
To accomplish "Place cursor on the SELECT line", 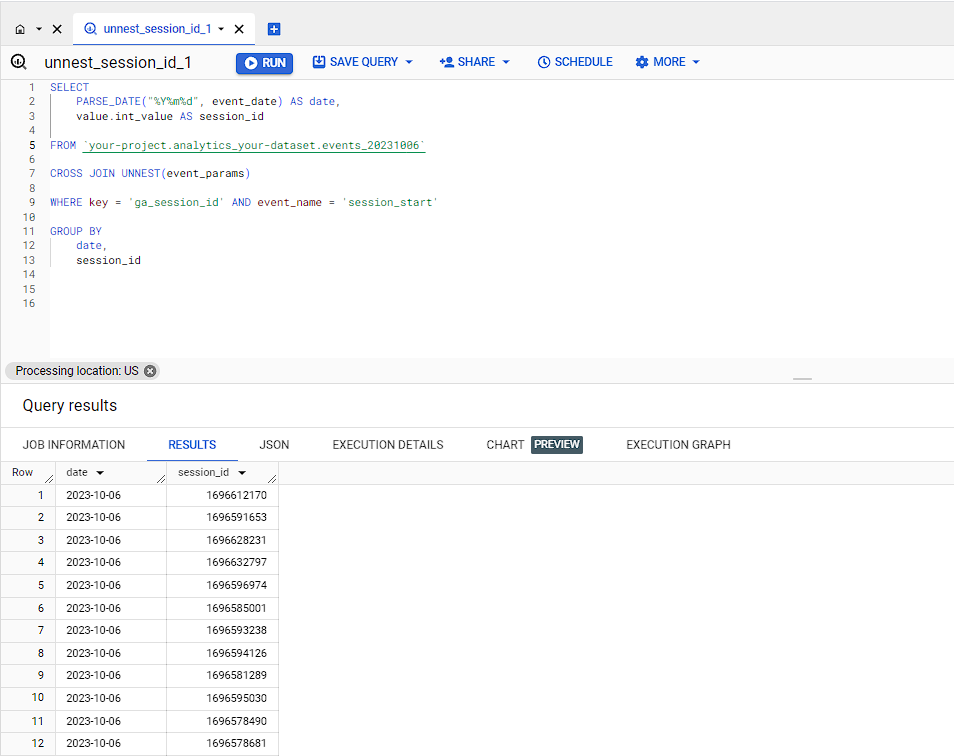I will click(x=69, y=87).
